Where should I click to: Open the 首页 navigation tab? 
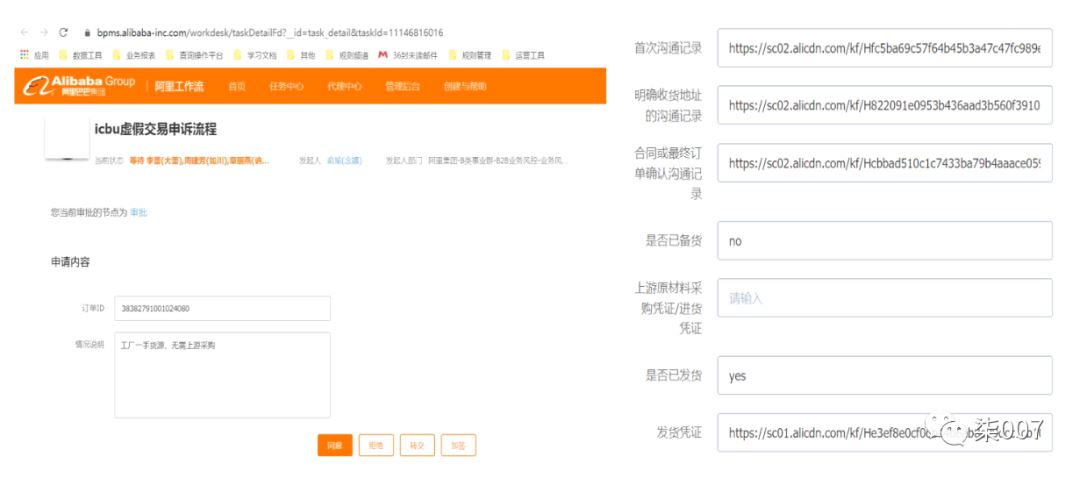click(x=237, y=87)
